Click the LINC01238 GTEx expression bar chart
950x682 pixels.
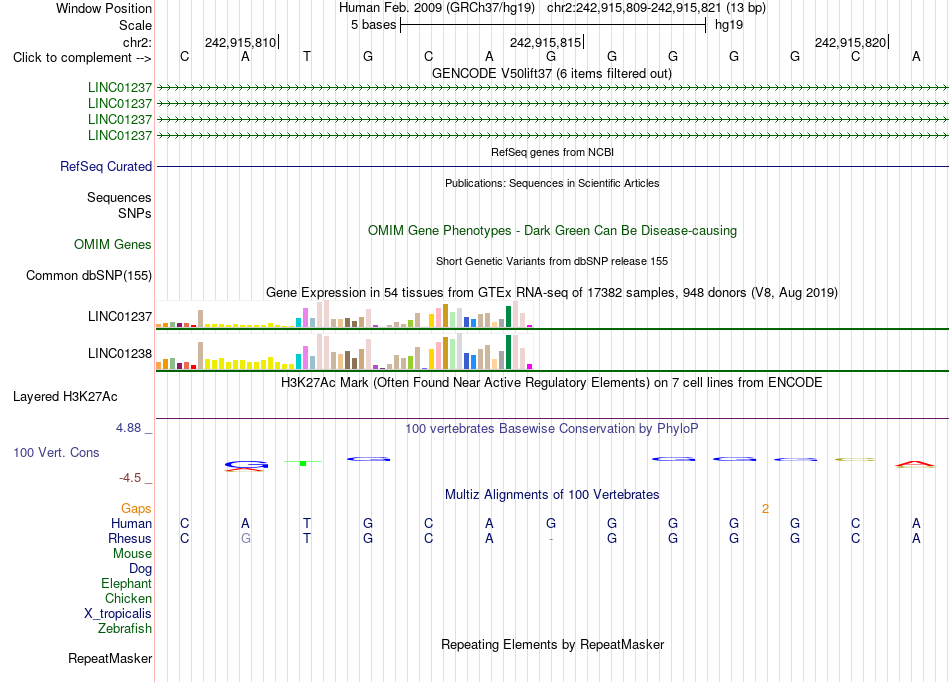[344, 351]
